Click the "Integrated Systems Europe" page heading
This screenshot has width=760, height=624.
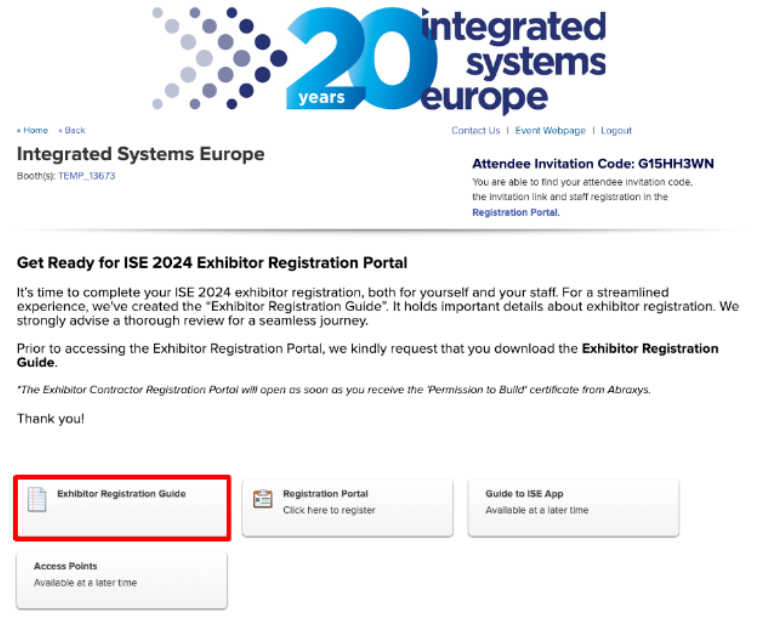[141, 154]
